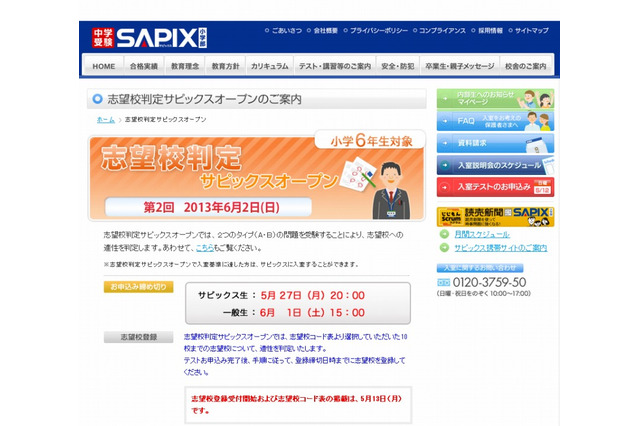Open the 安全・防犯 menu tab
The width and height of the screenshot is (640, 426).
[398, 66]
